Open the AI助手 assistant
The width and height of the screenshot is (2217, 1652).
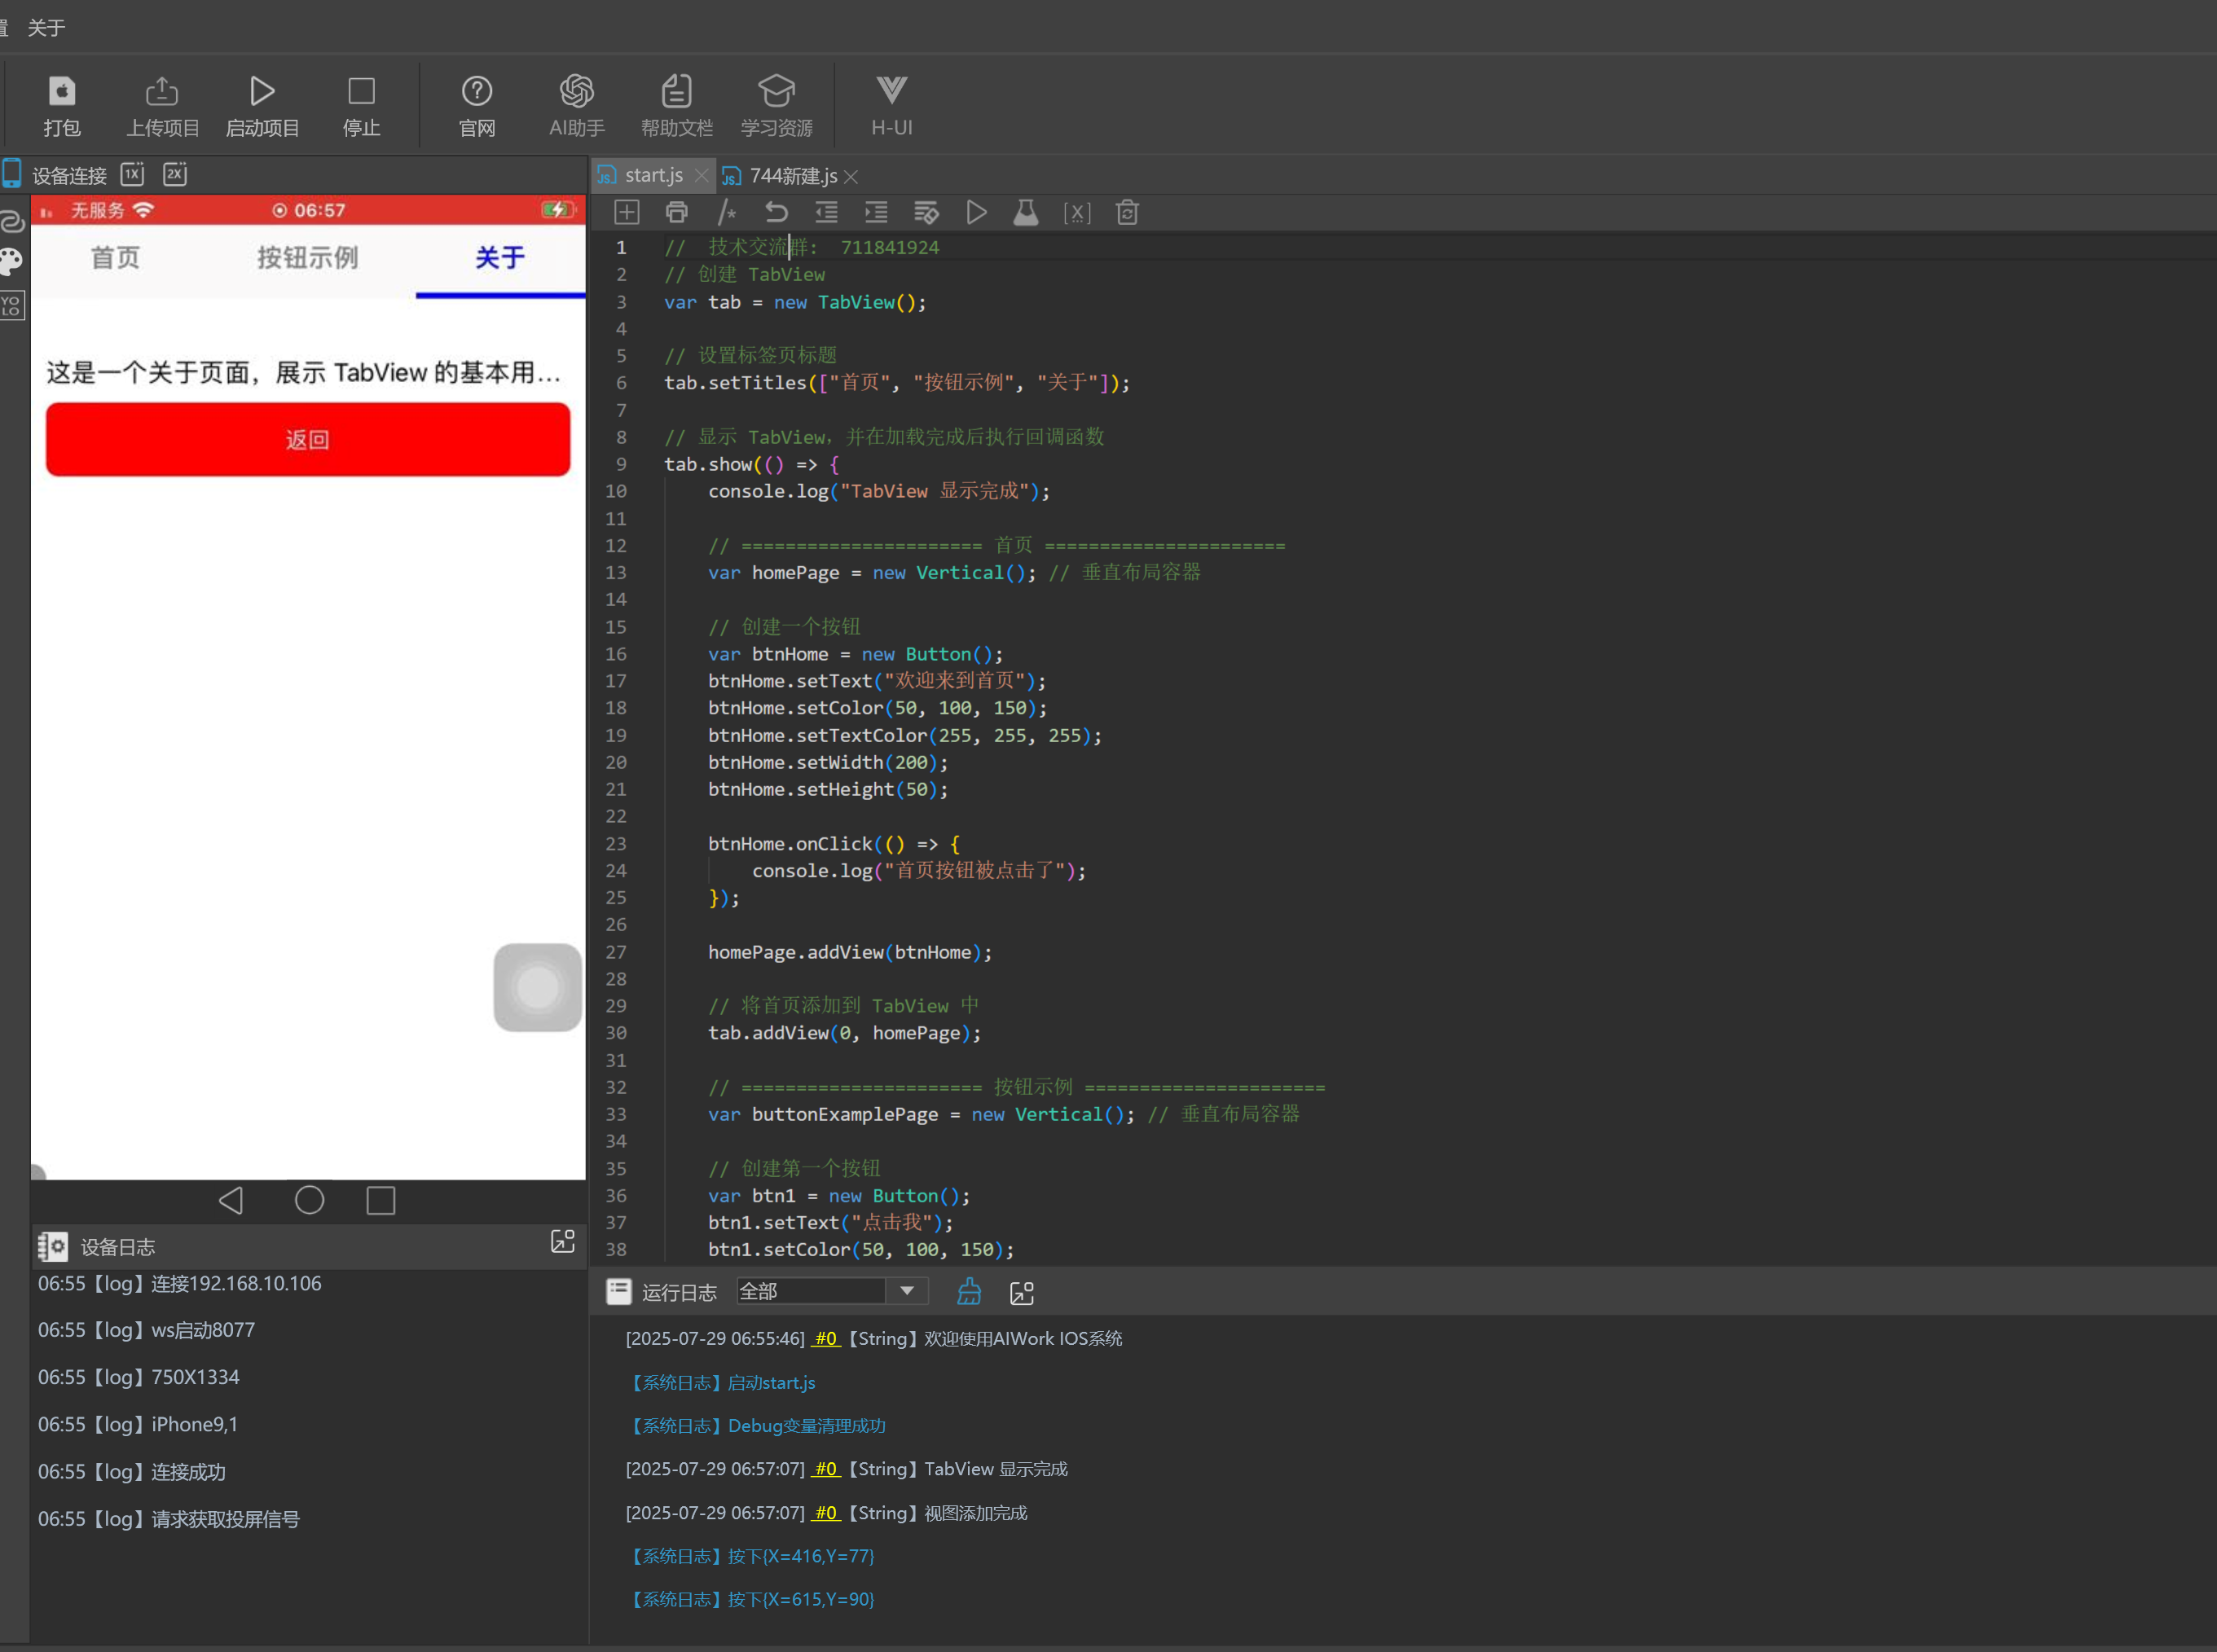tap(577, 105)
